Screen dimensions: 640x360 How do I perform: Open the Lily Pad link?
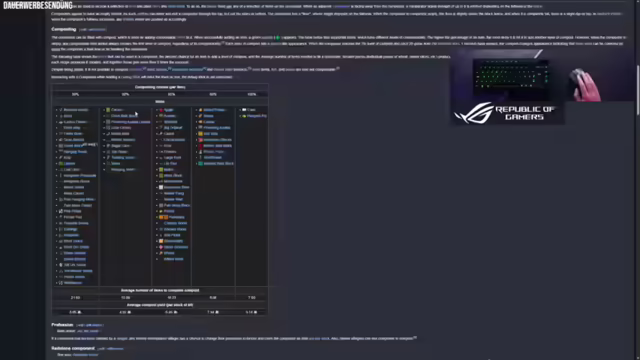tap(171, 163)
